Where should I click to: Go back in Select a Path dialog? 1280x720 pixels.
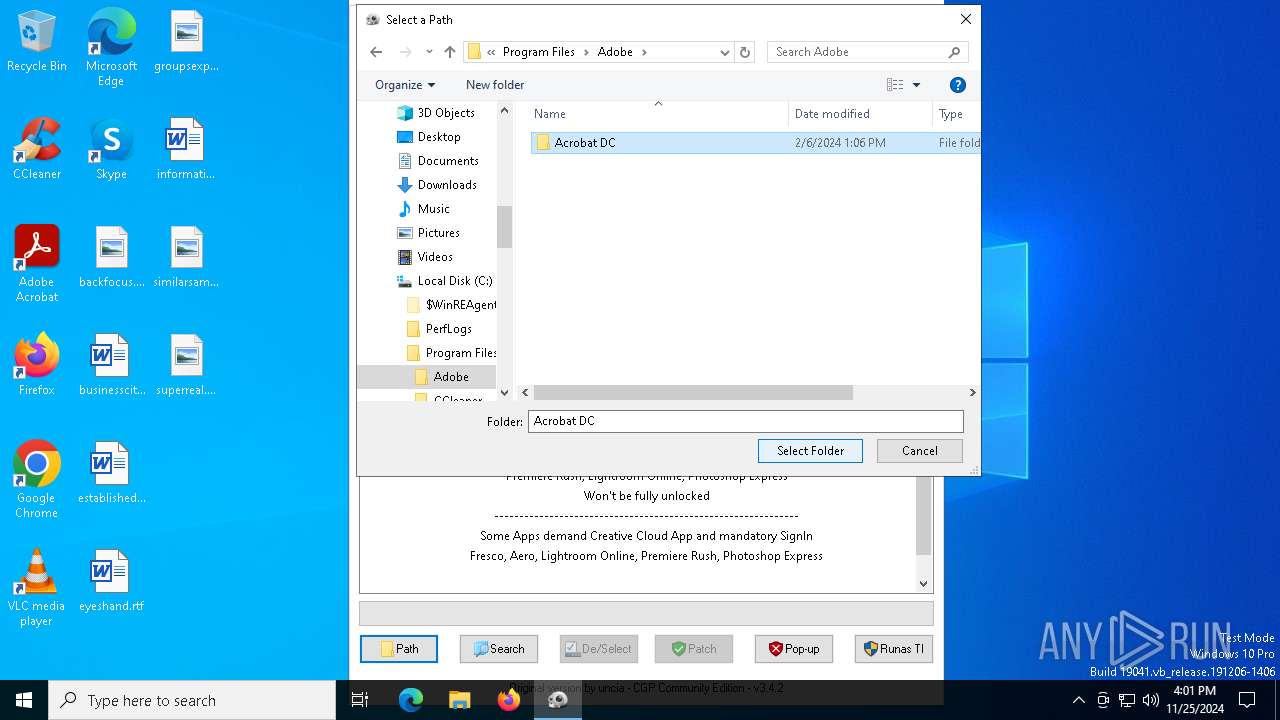(376, 52)
